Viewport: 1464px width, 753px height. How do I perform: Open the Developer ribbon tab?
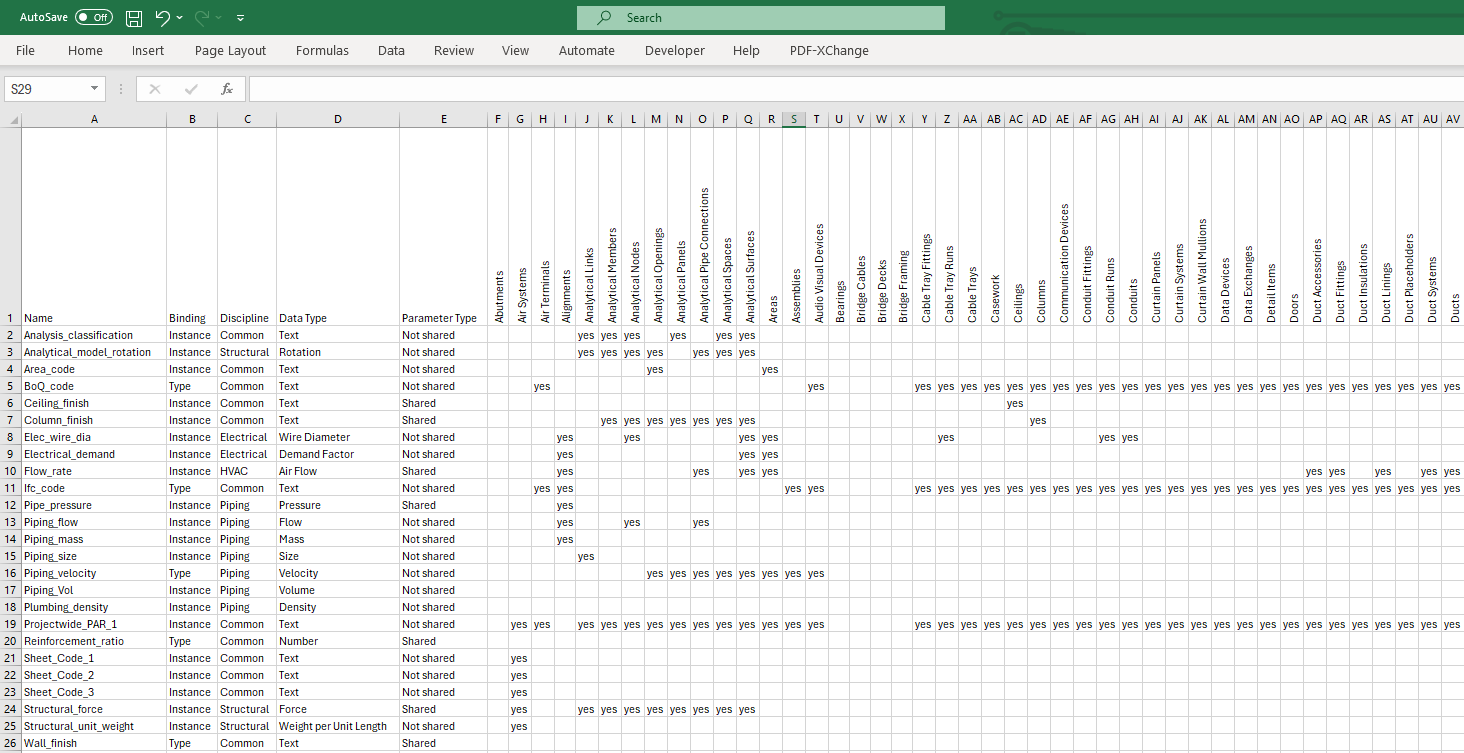(x=674, y=50)
